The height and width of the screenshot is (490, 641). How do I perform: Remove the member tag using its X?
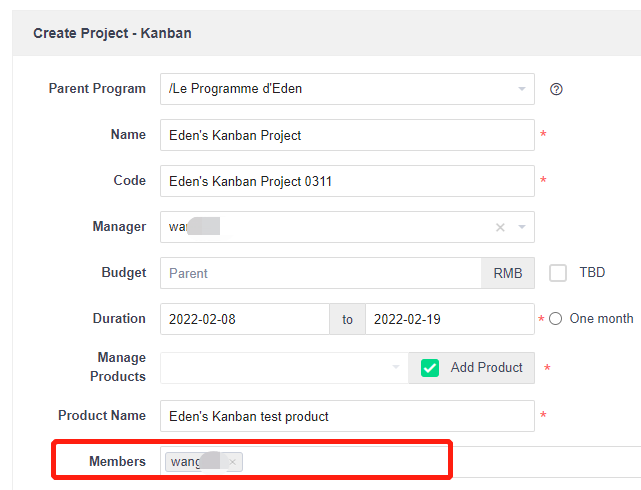point(232,461)
